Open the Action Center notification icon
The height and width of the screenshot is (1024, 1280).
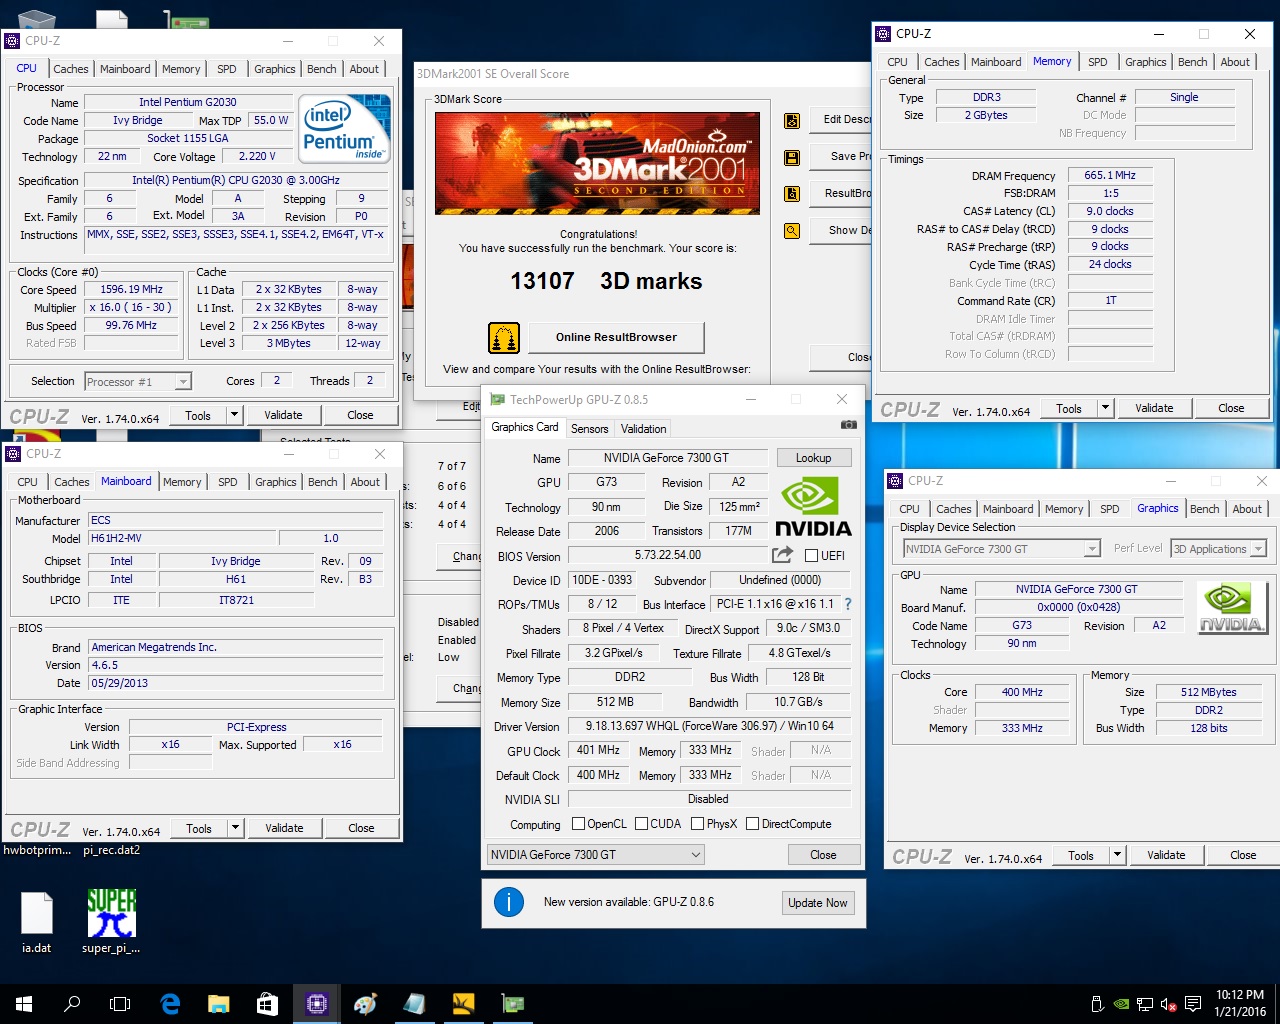(x=1193, y=1004)
